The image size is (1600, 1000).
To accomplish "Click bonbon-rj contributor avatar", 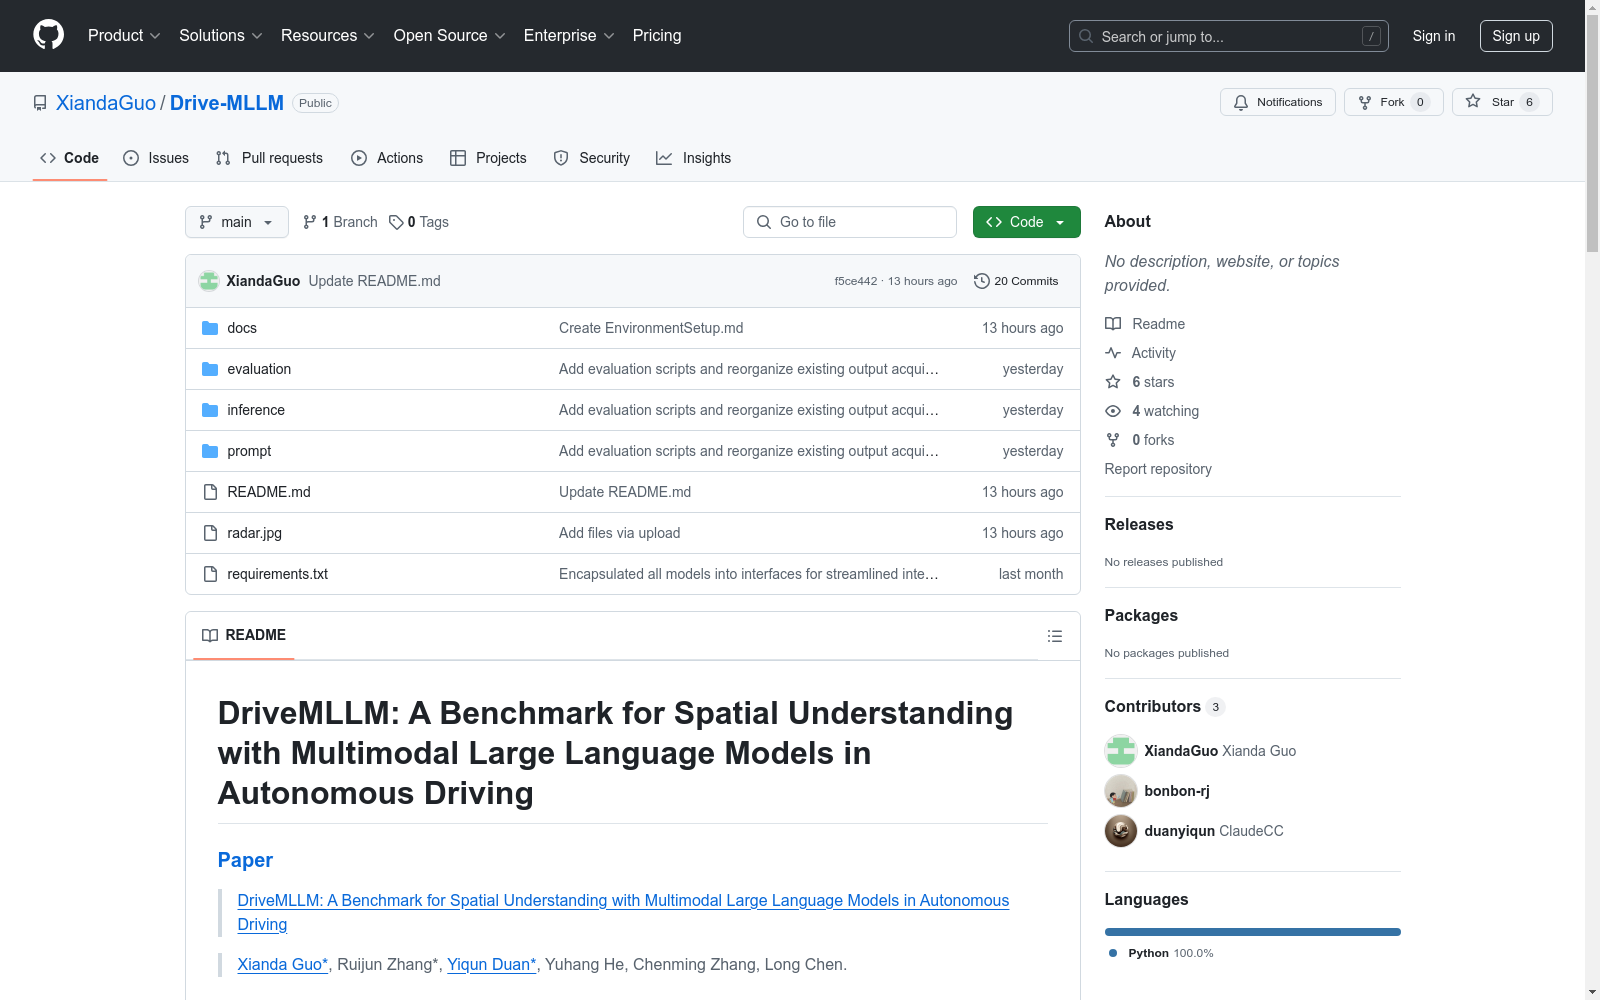I will click(1121, 791).
